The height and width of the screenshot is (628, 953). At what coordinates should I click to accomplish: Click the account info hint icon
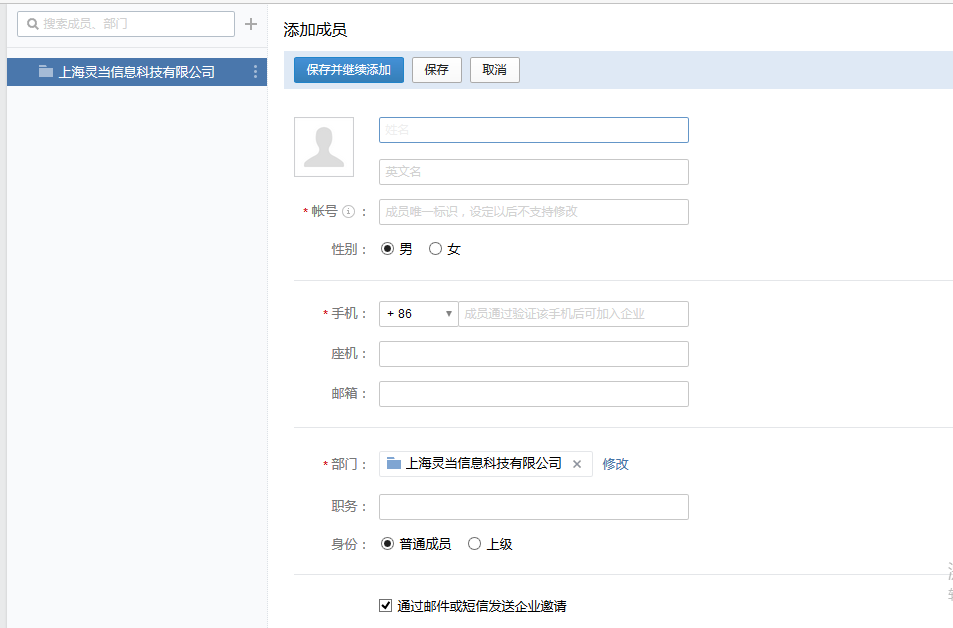(349, 212)
